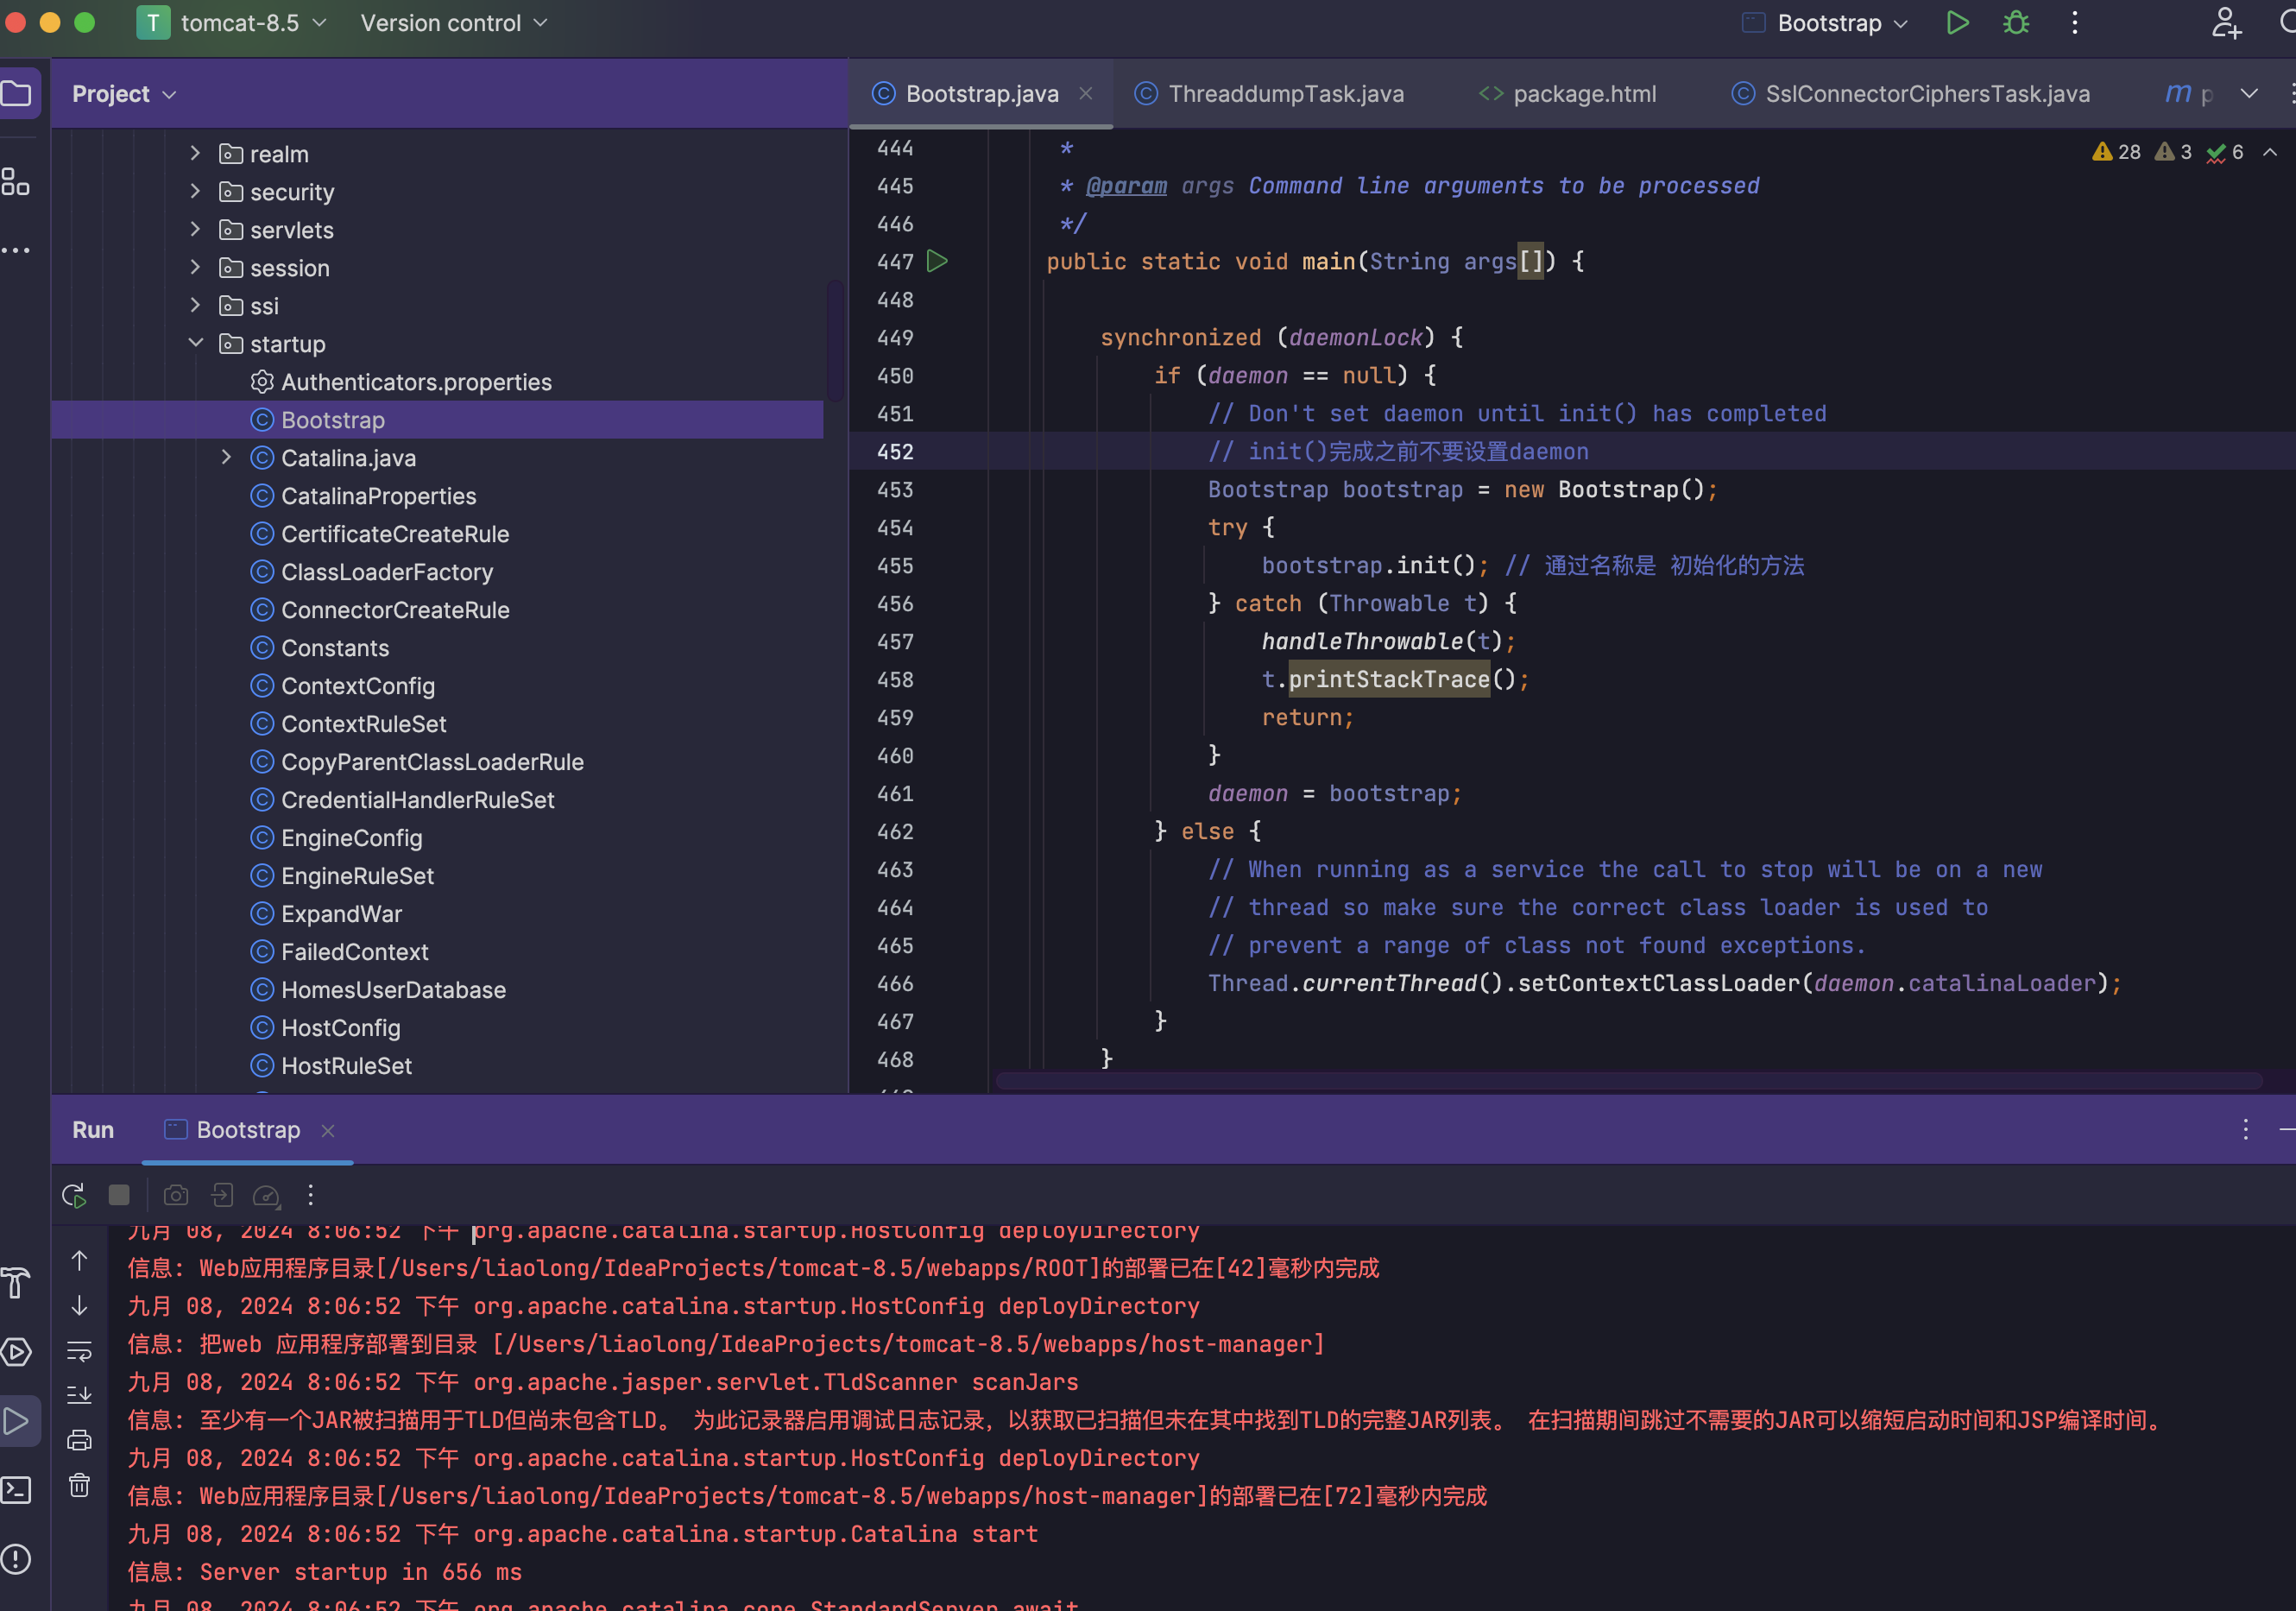The image size is (2296, 1611).
Task: Toggle the Project tool window folder icon
Action: [x=17, y=94]
